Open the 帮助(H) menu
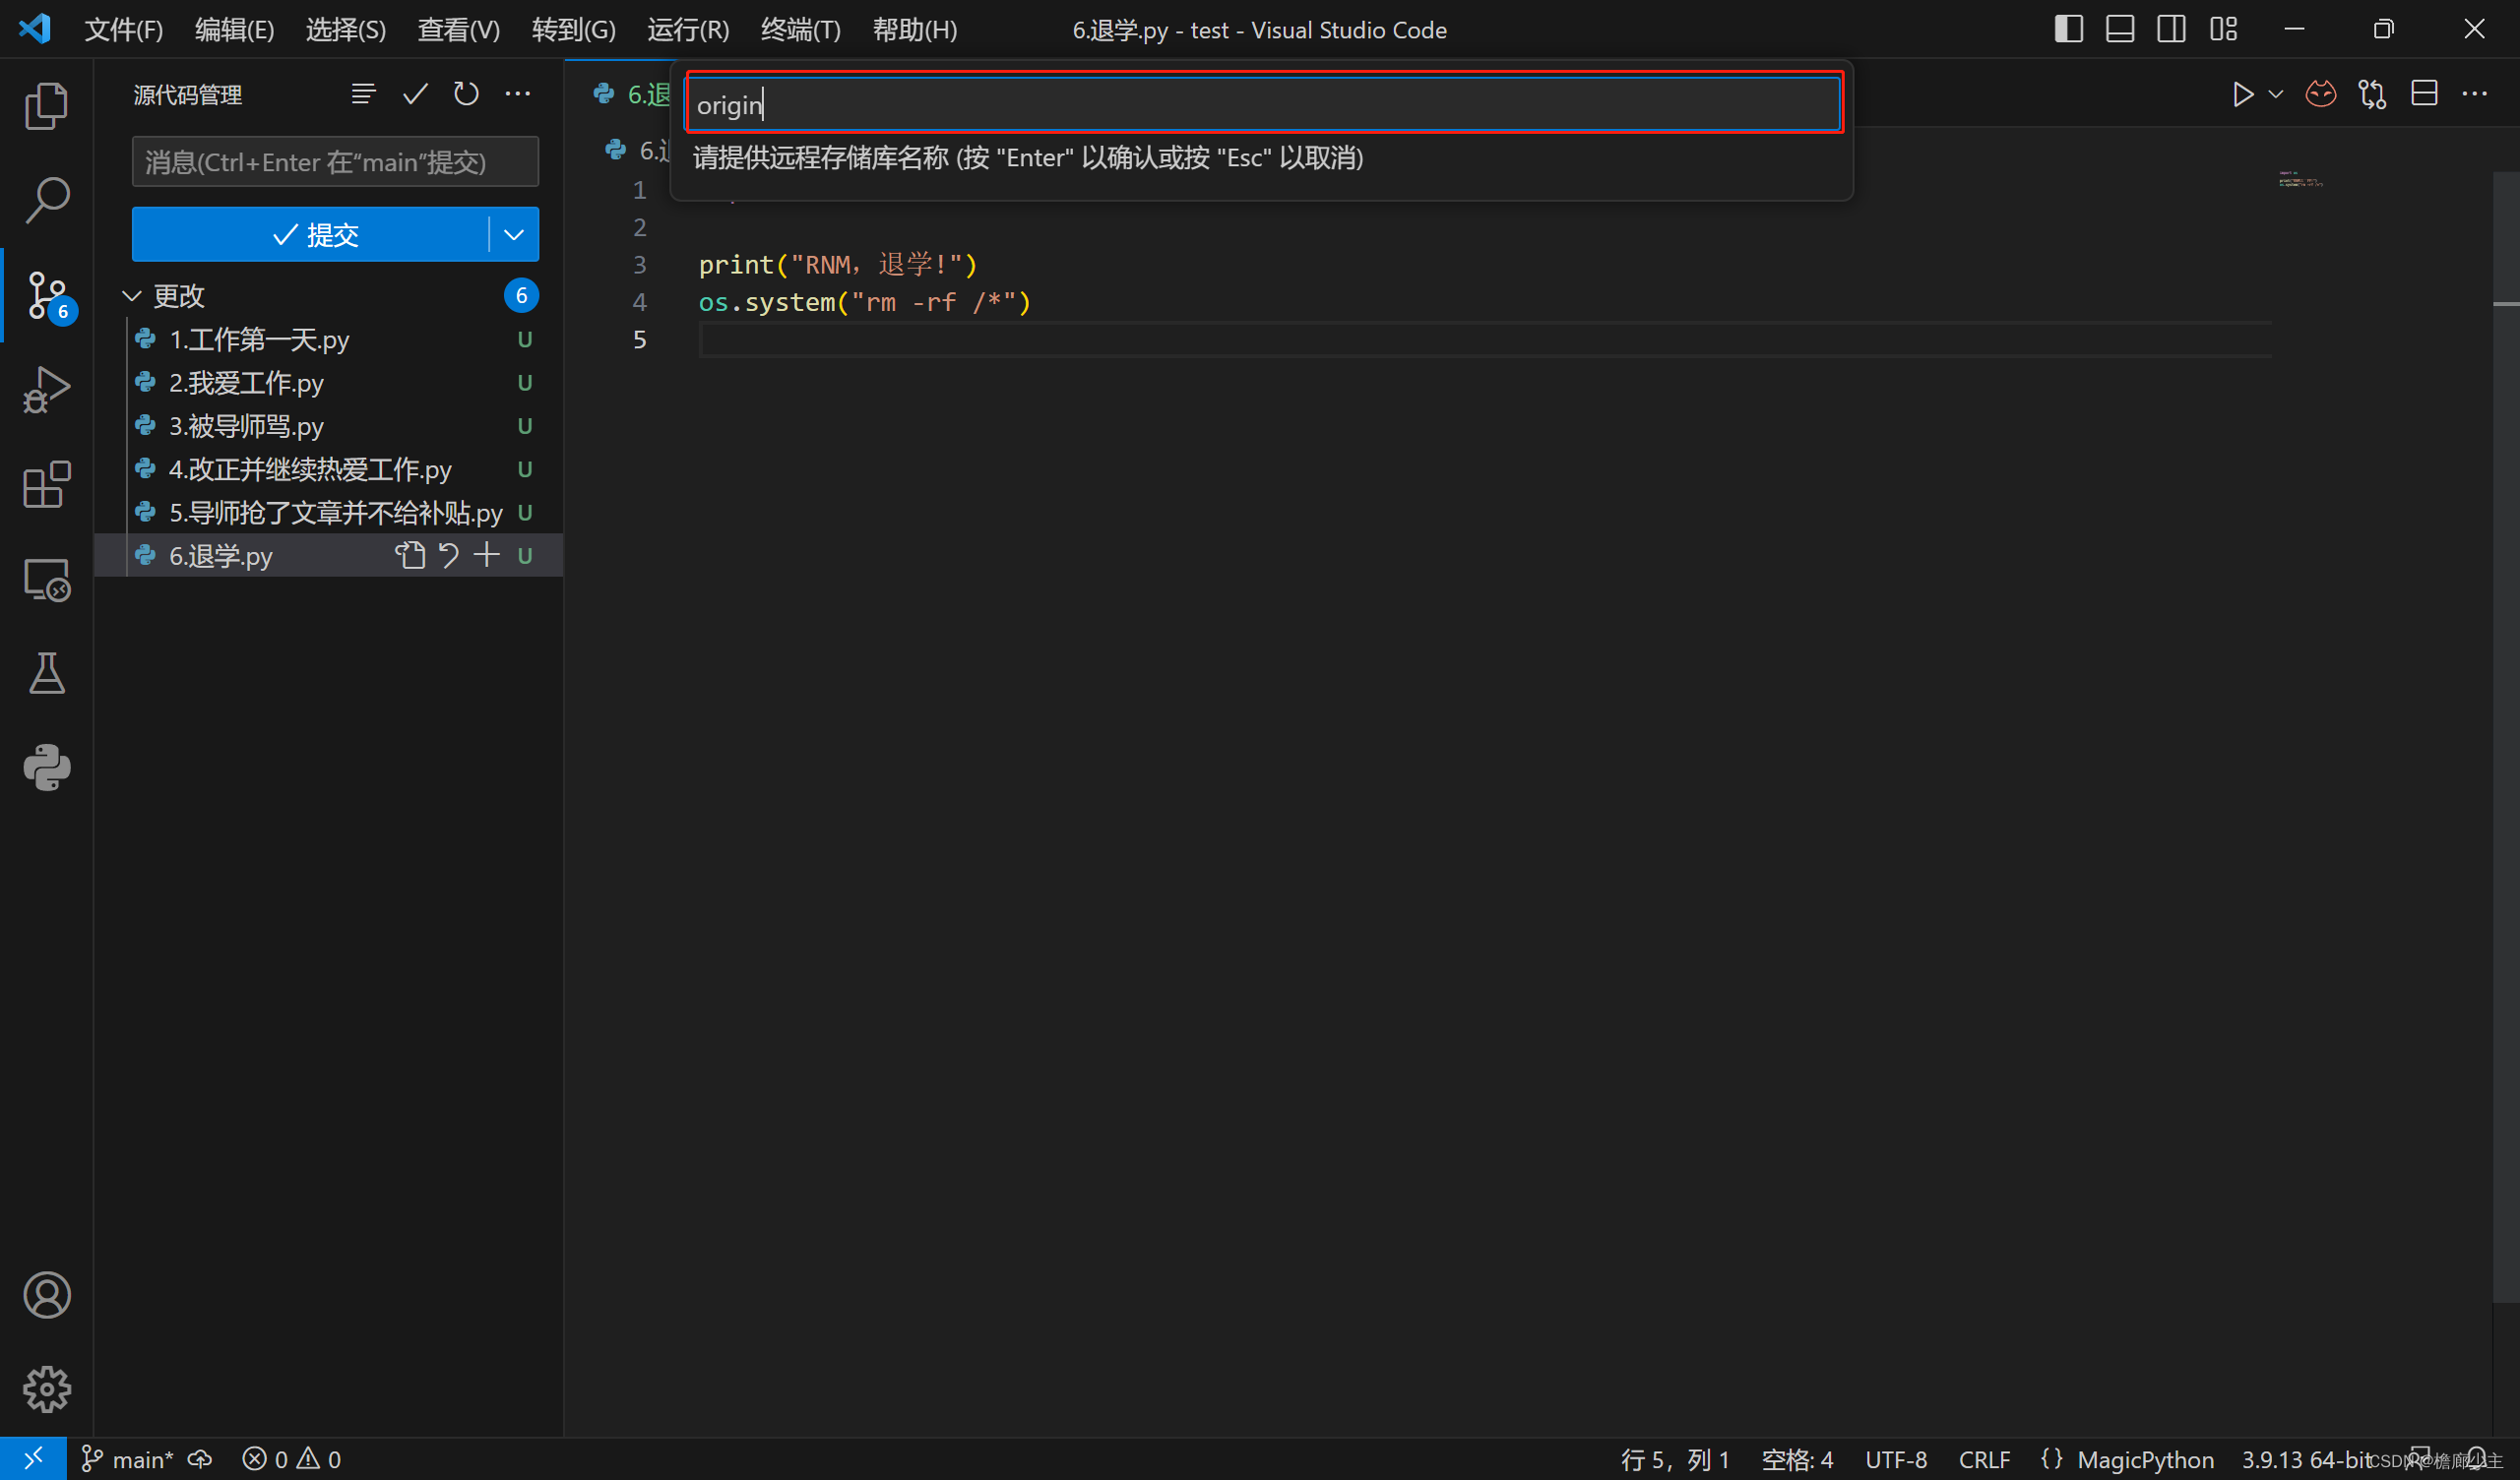 point(914,29)
